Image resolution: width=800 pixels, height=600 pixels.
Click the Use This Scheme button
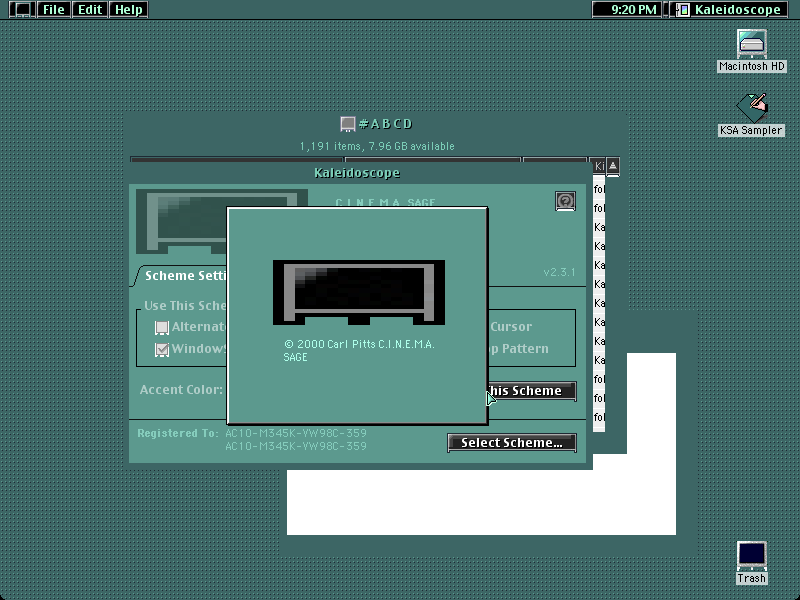click(x=532, y=391)
